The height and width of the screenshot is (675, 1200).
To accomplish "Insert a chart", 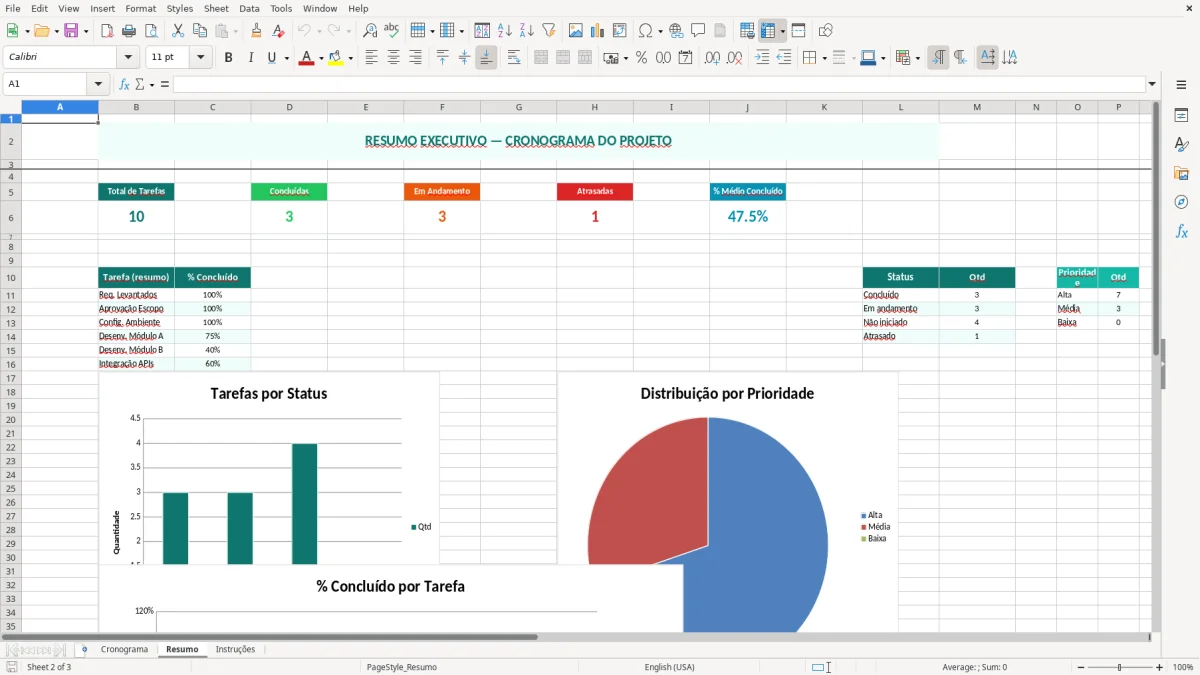I will [x=598, y=31].
